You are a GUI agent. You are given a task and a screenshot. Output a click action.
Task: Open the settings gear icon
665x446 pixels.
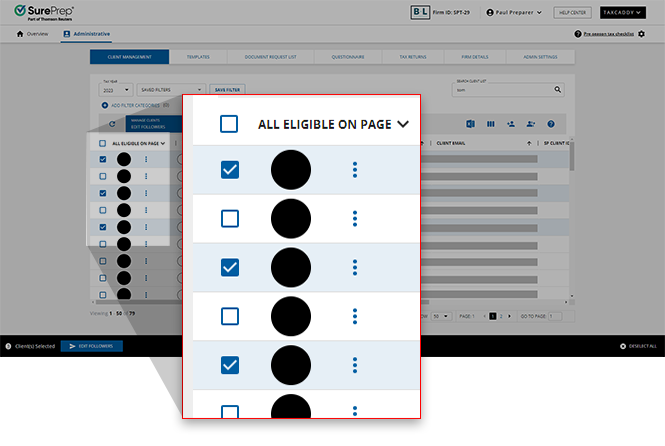tap(641, 34)
